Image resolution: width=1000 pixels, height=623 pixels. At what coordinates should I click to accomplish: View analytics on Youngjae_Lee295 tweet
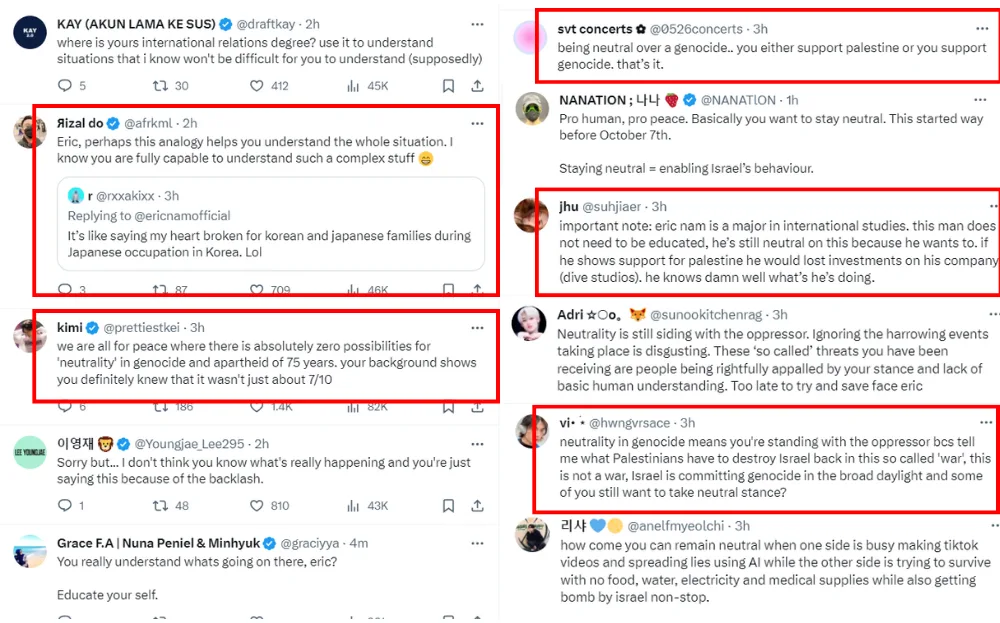[353, 506]
